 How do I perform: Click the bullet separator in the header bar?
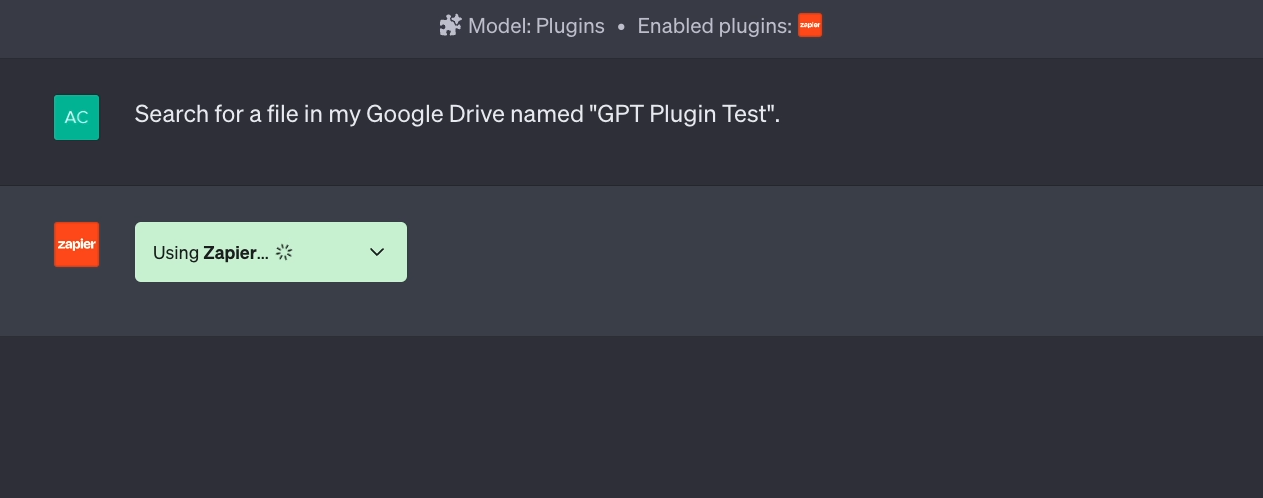pos(621,27)
